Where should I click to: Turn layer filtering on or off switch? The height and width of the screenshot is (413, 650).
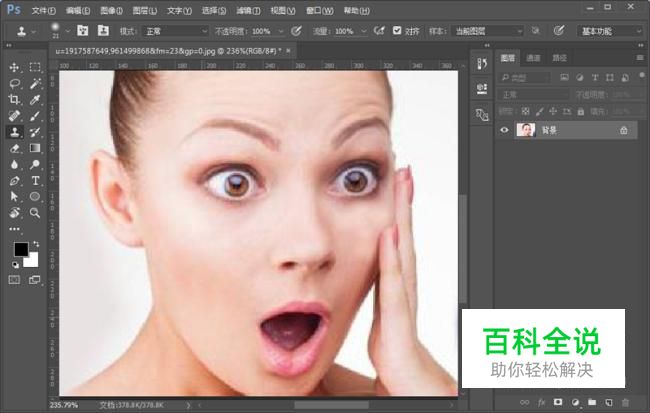(642, 75)
